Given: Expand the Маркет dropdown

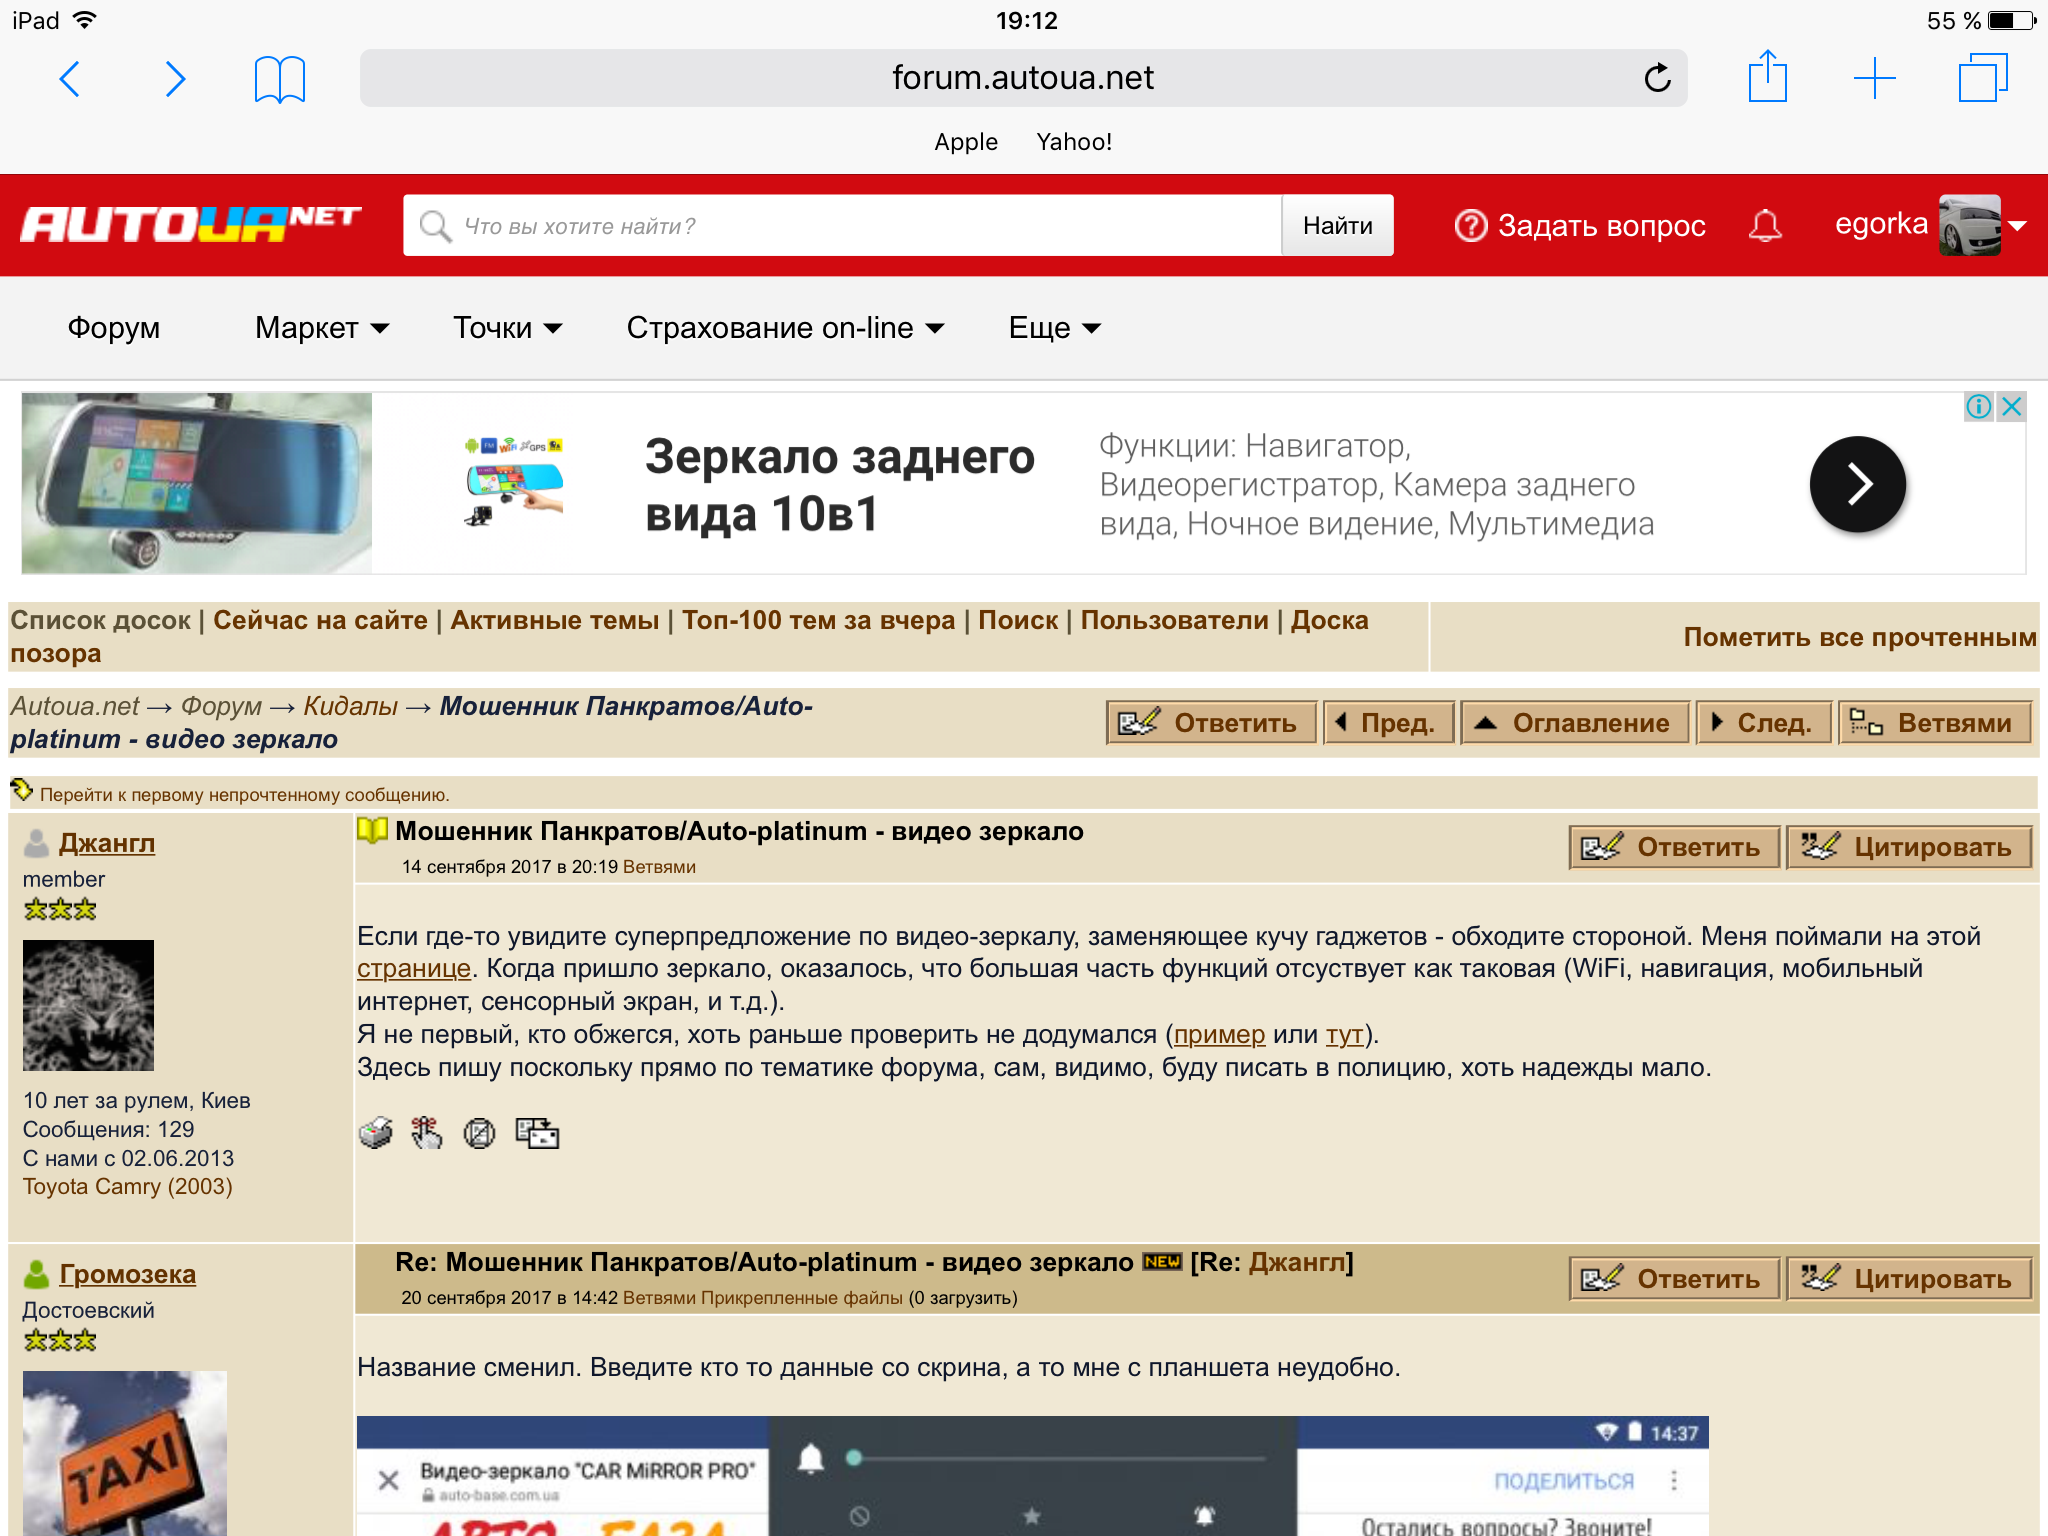Looking at the screenshot, I should tap(321, 328).
